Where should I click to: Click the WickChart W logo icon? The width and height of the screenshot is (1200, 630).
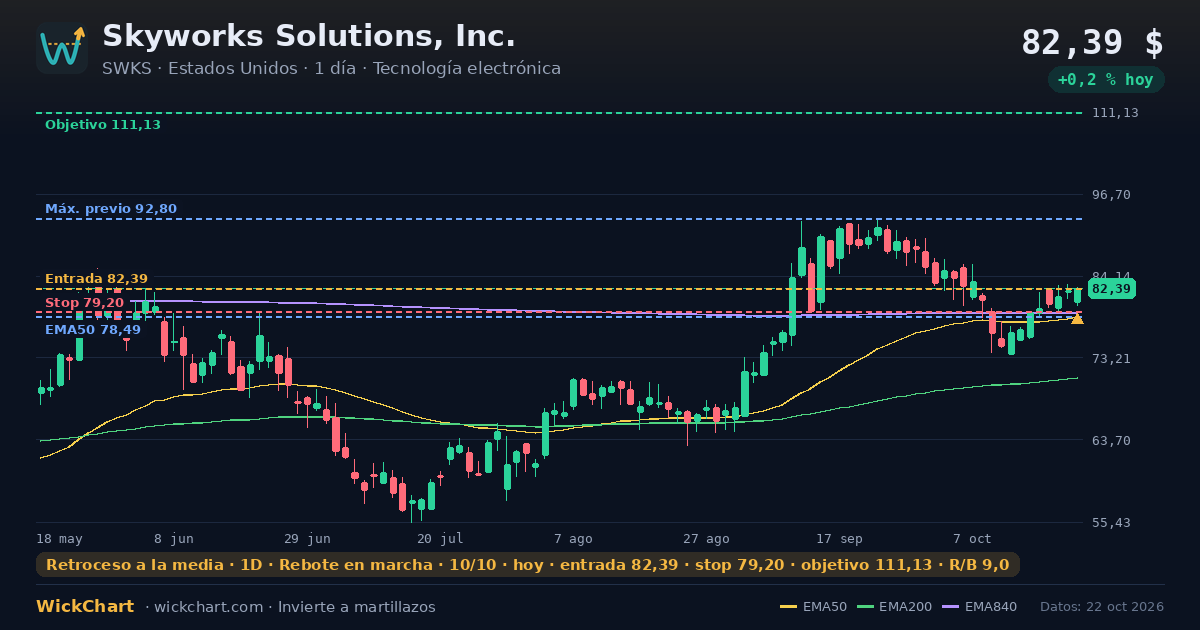[62, 48]
